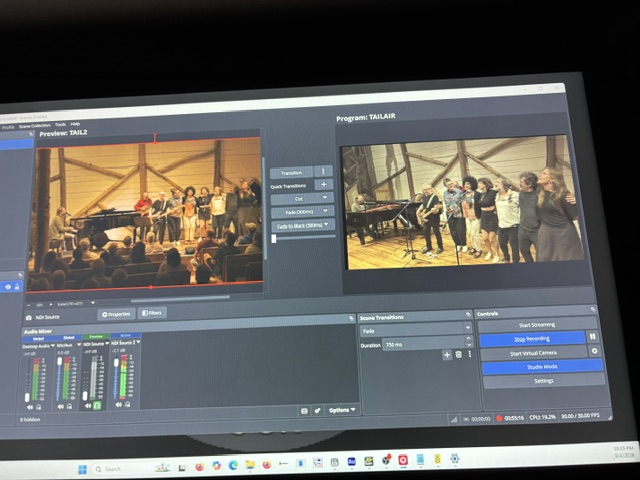Mute the Desktop Audio channel speaker icon
Image resolution: width=640 pixels, height=480 pixels.
[30, 407]
